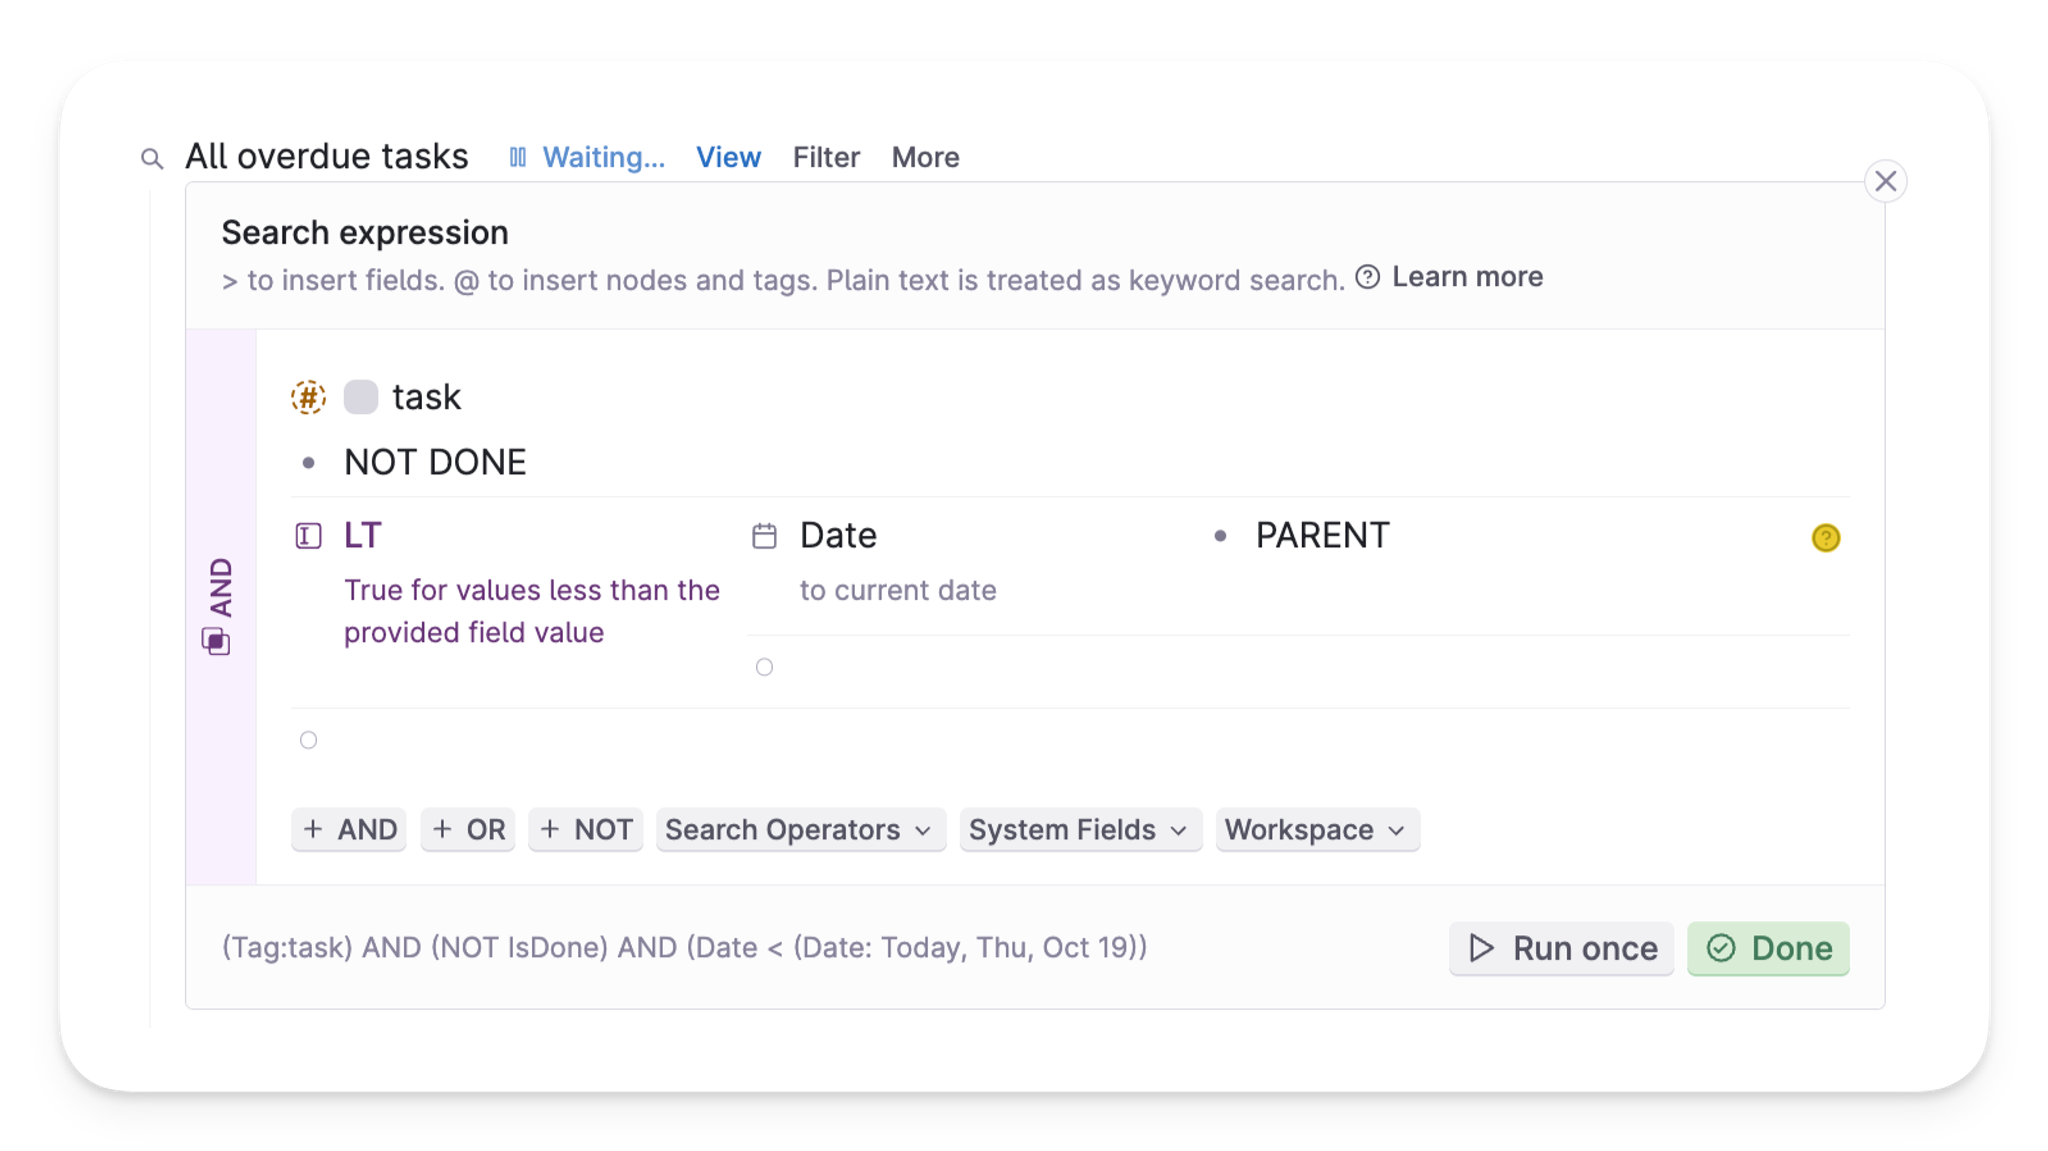Add a + NOT condition
The height and width of the screenshot is (1151, 2048).
pyautogui.click(x=586, y=830)
